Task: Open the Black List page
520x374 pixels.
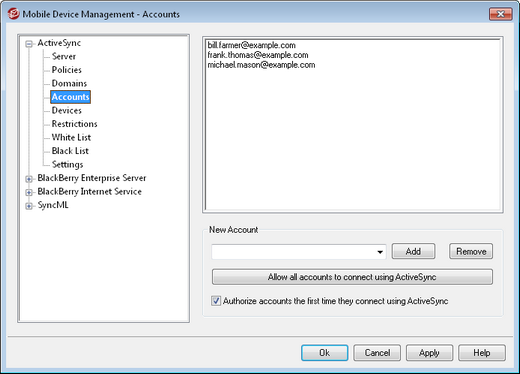Action: 70,151
